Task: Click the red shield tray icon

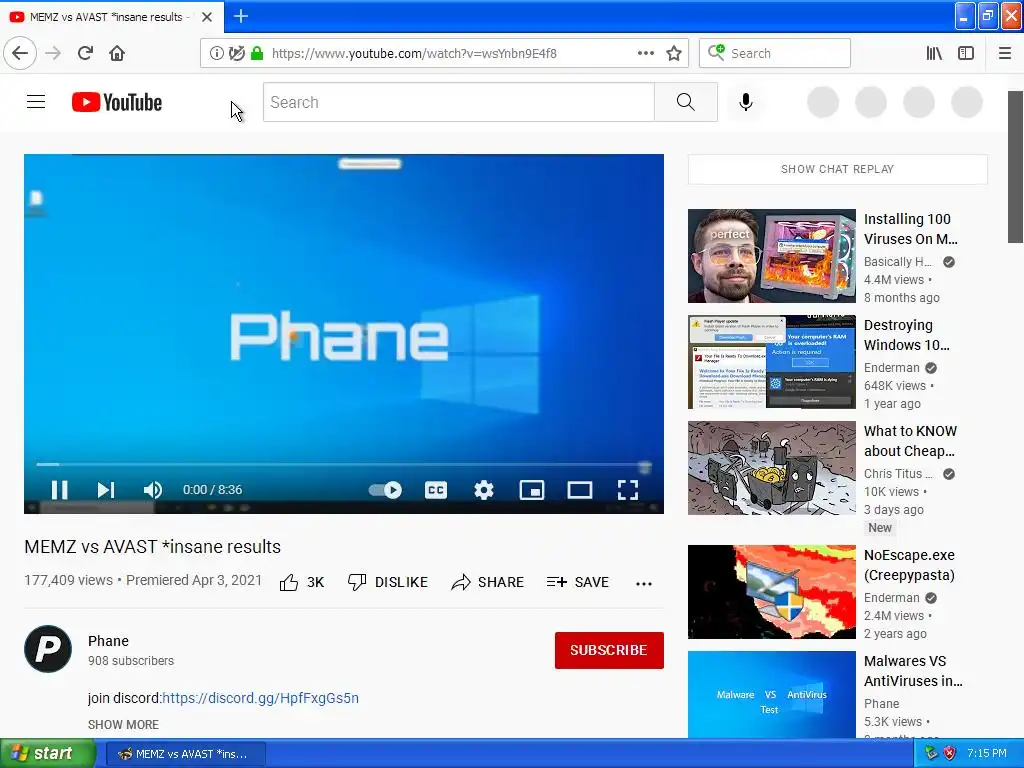Action: pyautogui.click(x=950, y=754)
